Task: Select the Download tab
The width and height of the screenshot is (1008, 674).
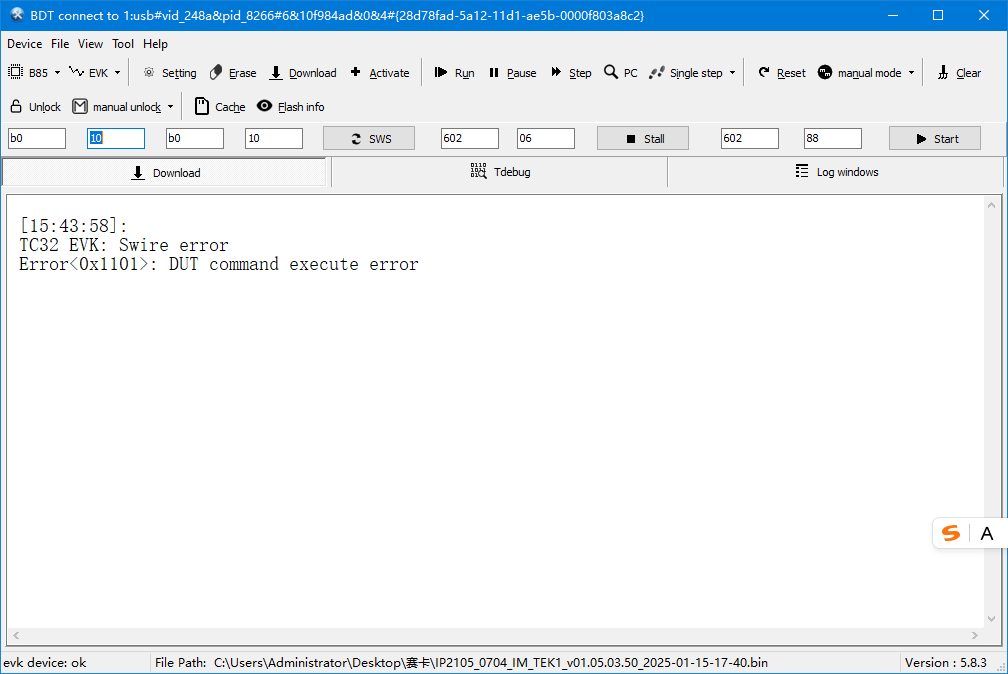Action: 165,172
